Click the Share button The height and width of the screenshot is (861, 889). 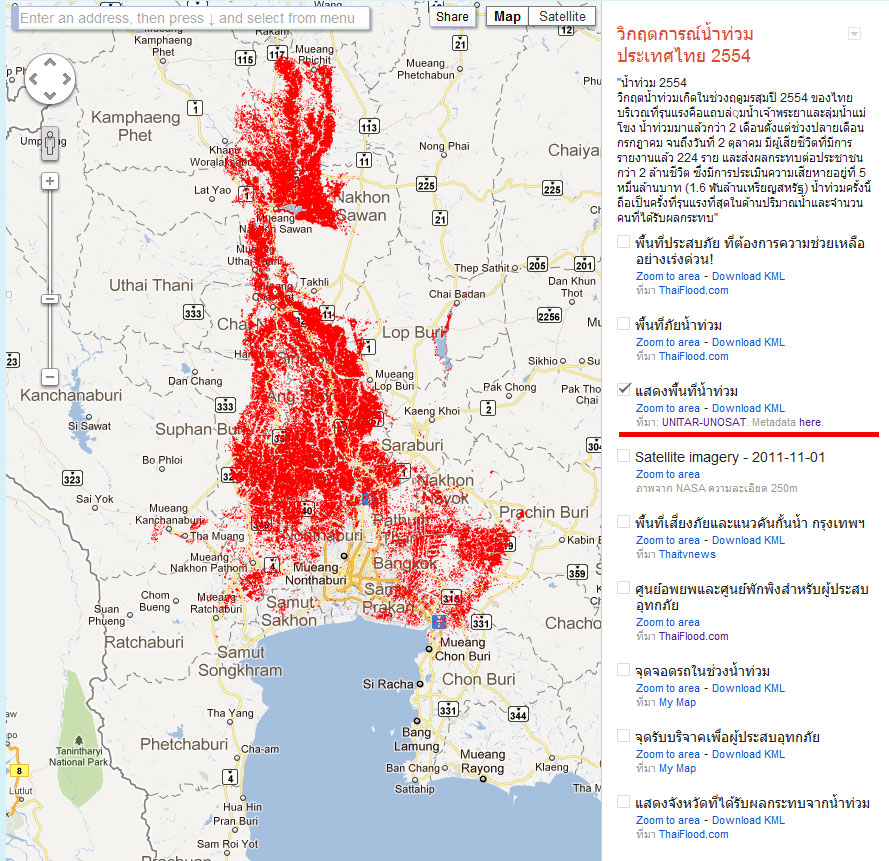pyautogui.click(x=452, y=16)
